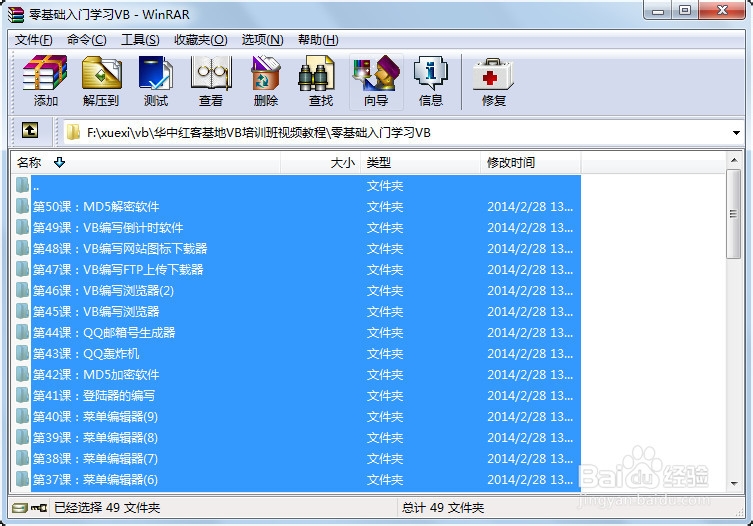This screenshot has width=753, height=526.
Task: Click scrollbar down arrow in file list
Action: pos(734,484)
